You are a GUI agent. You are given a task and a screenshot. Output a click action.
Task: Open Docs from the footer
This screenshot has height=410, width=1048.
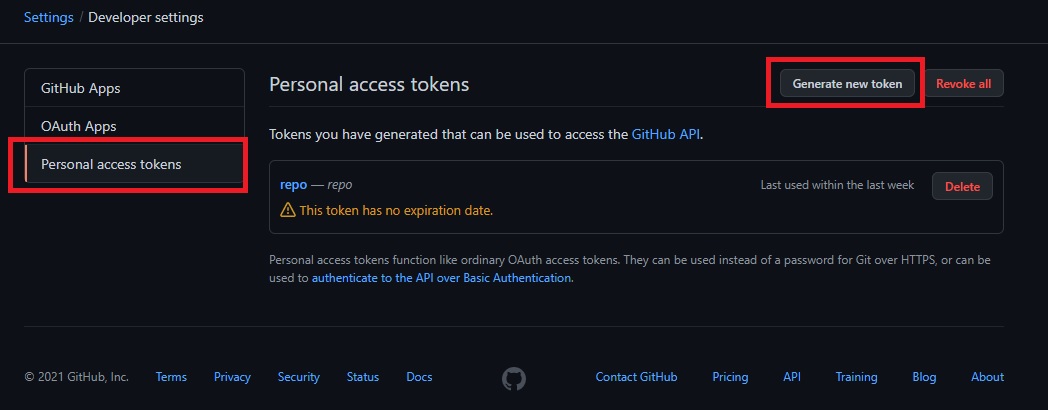click(419, 377)
